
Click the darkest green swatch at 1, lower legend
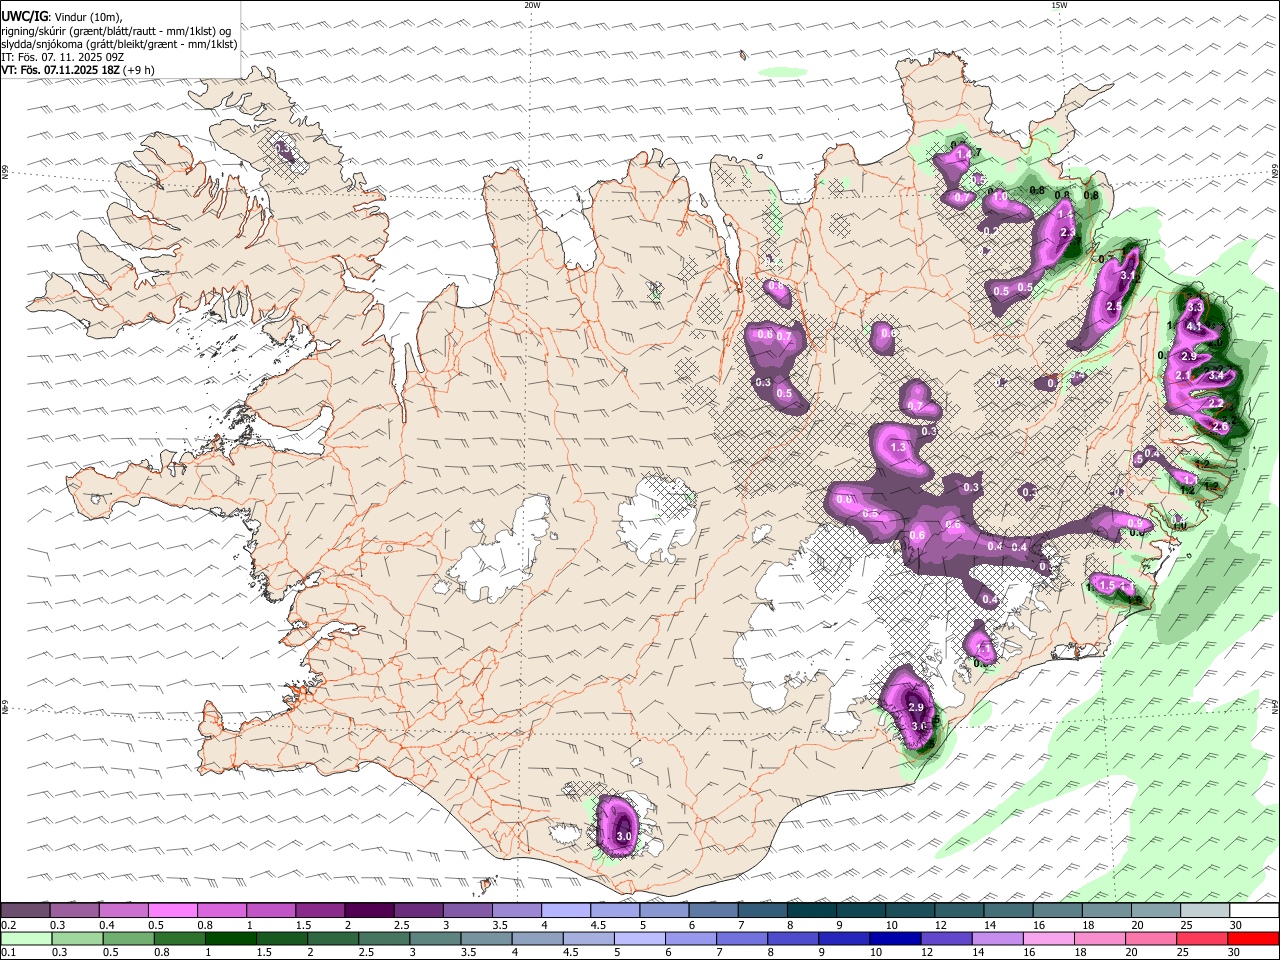(230, 939)
